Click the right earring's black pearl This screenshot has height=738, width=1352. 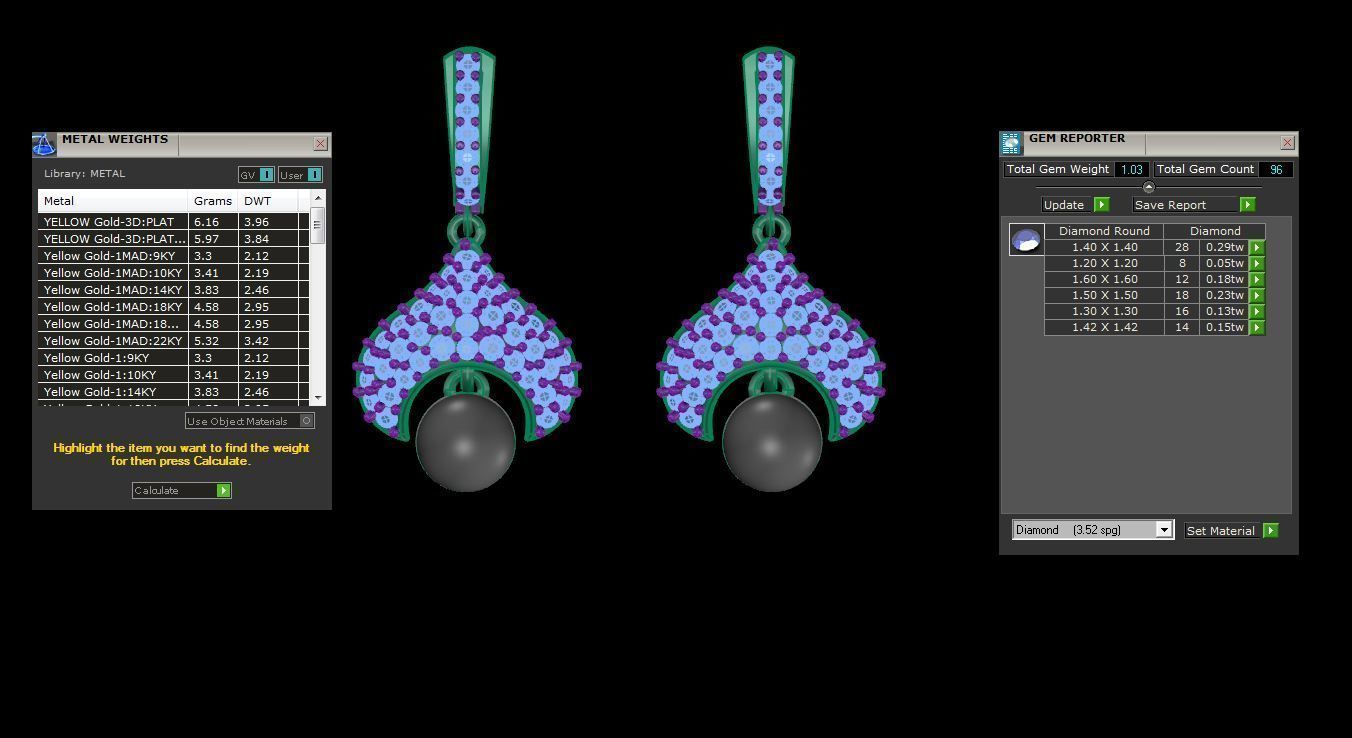(772, 441)
